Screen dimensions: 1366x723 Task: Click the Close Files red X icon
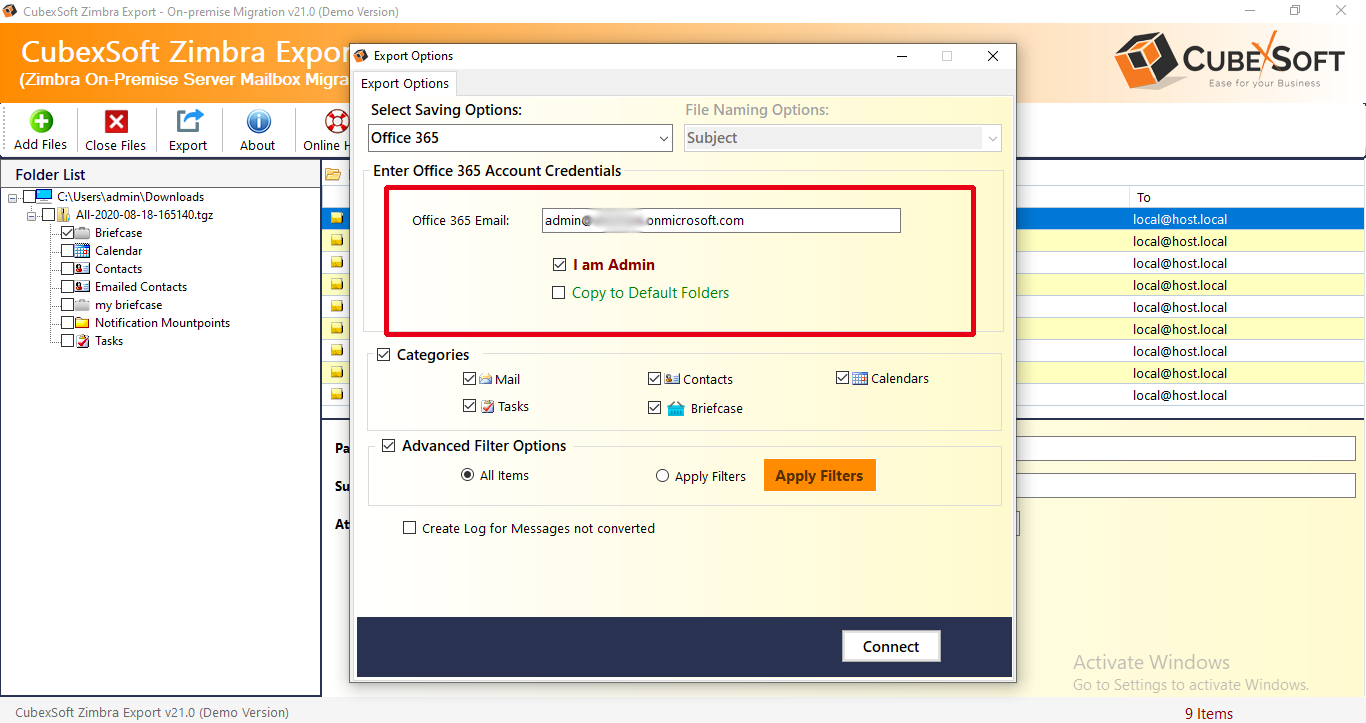(116, 122)
